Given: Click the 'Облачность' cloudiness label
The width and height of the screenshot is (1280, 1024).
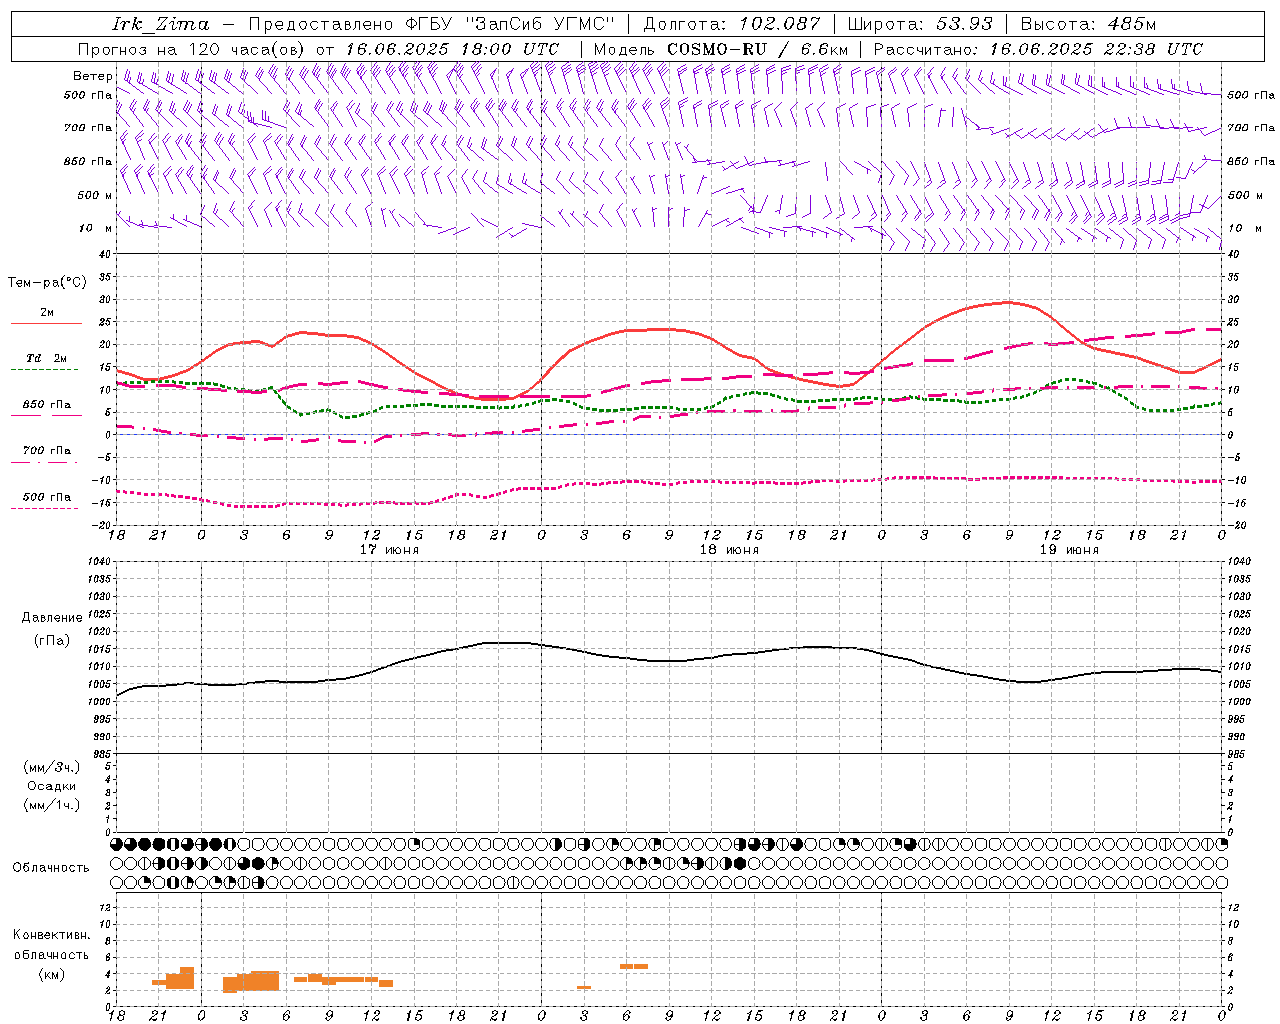Looking at the screenshot, I should (51, 867).
